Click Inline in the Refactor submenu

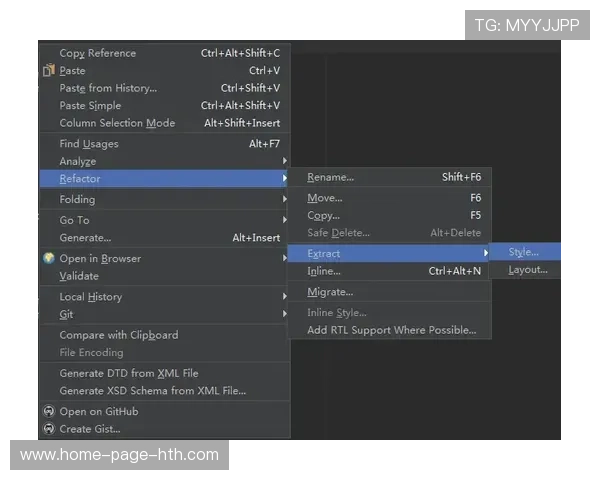pos(324,271)
